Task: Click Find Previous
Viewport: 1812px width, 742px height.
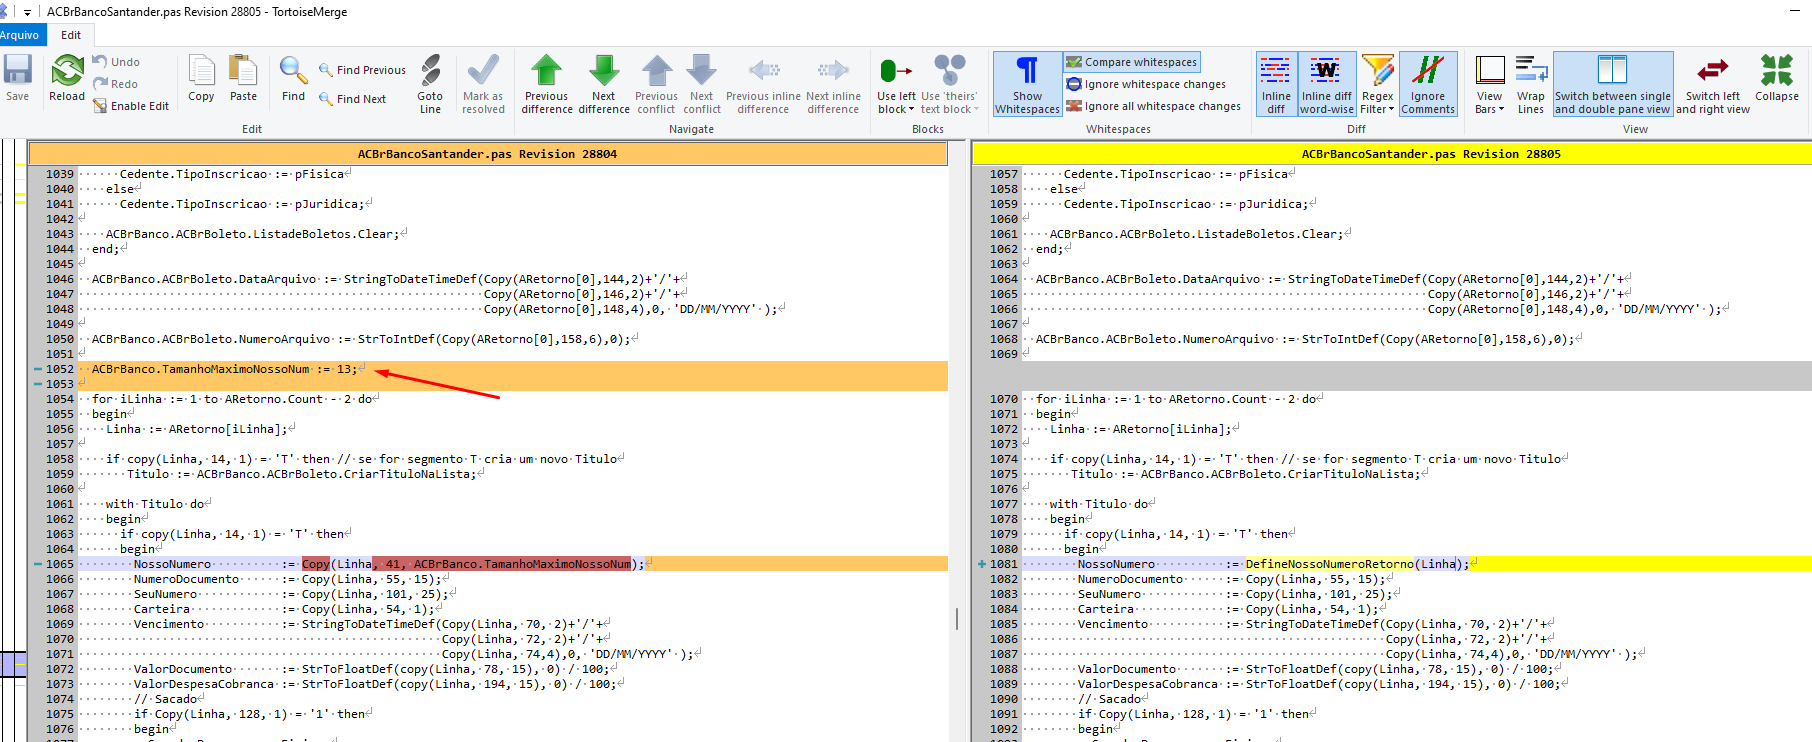Action: pyautogui.click(x=362, y=70)
